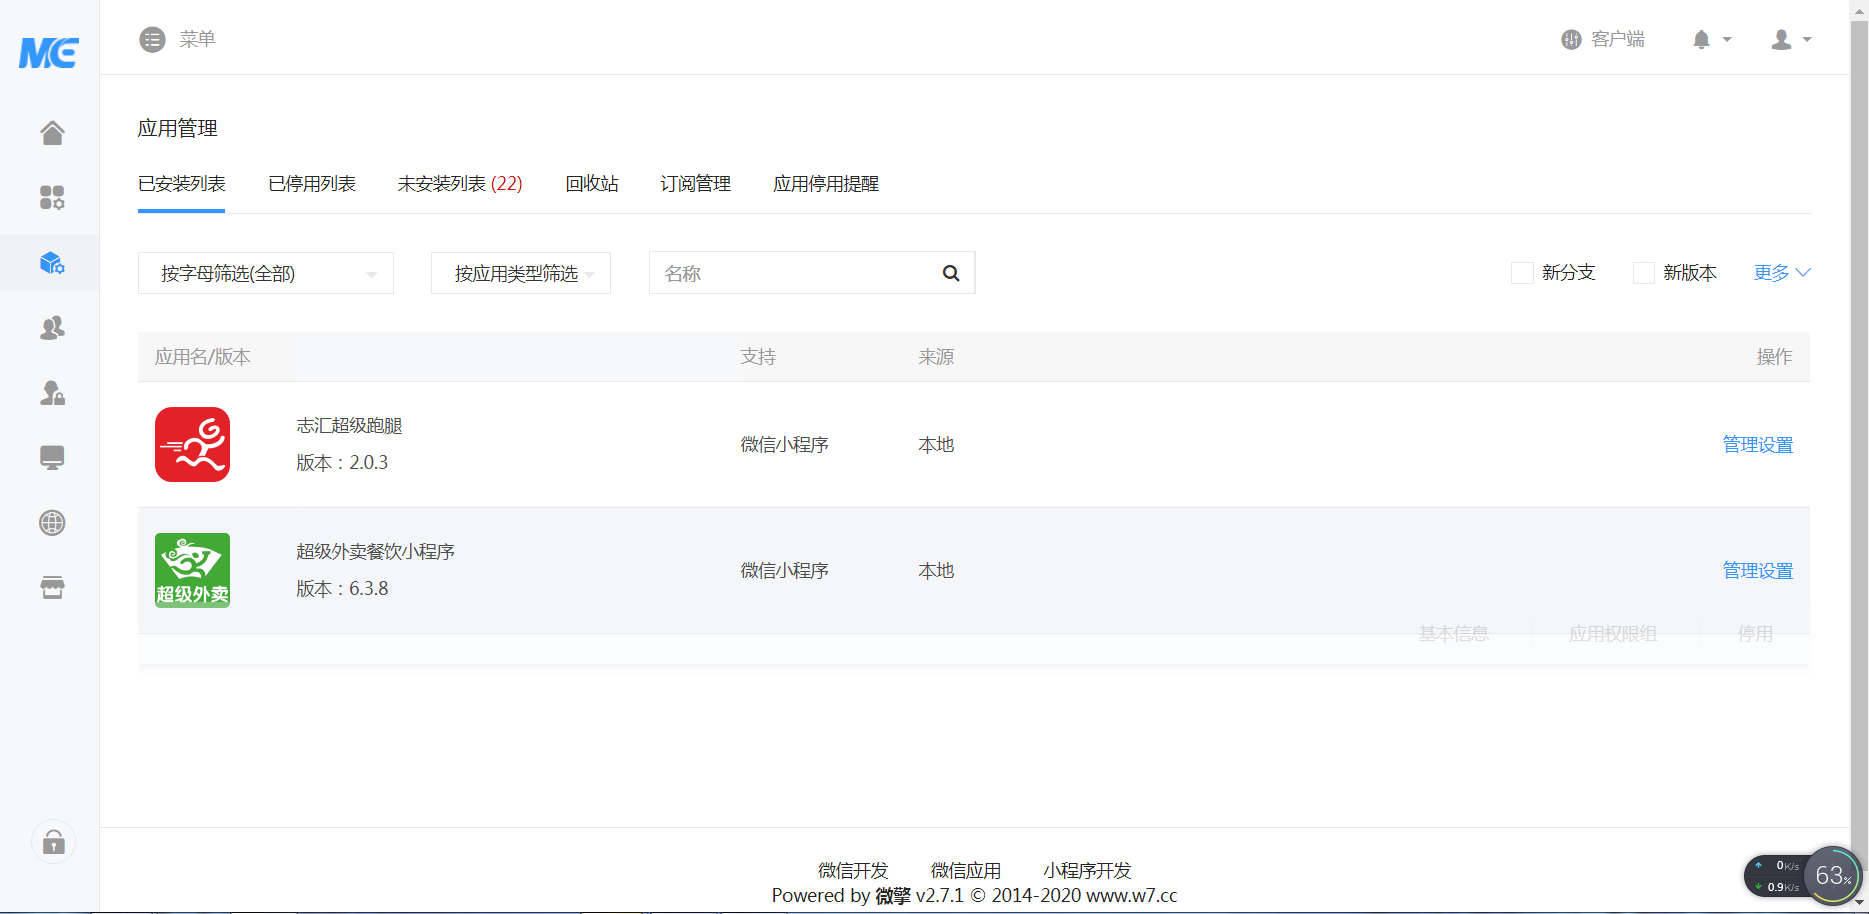Open the 按字母筛选(全部) dropdown
The image size is (1869, 914).
click(265, 272)
